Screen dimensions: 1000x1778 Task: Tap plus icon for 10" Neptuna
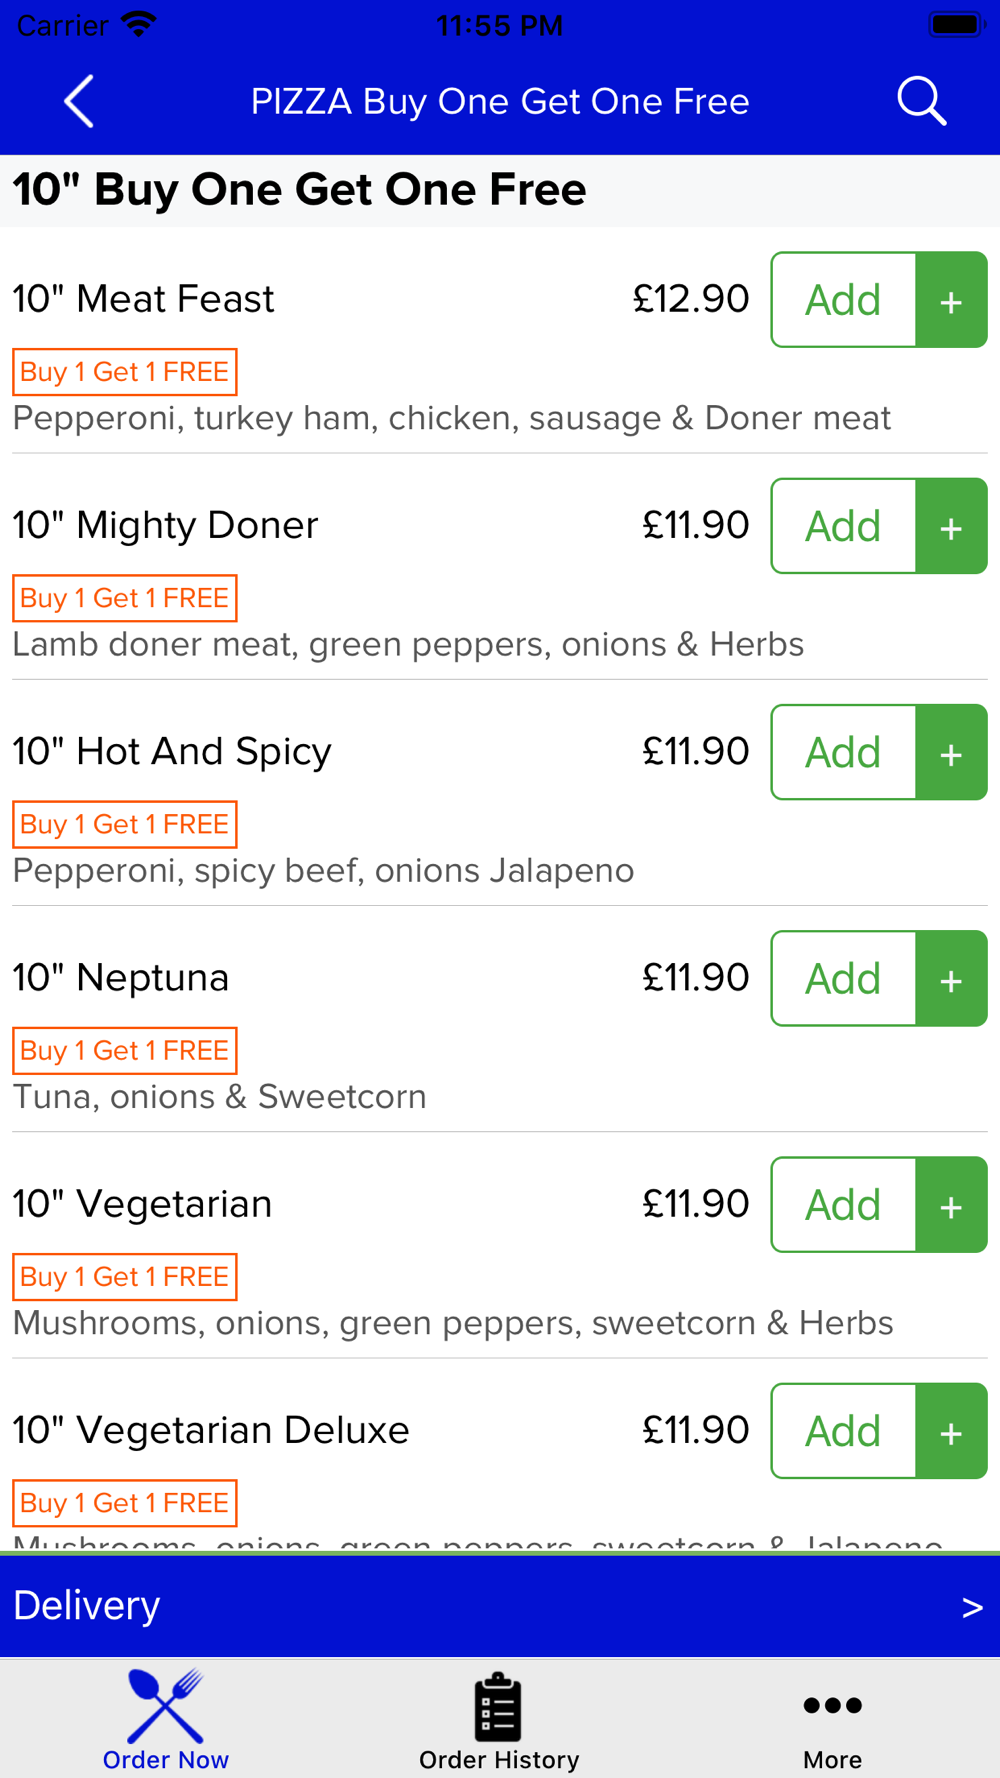pyautogui.click(x=951, y=979)
